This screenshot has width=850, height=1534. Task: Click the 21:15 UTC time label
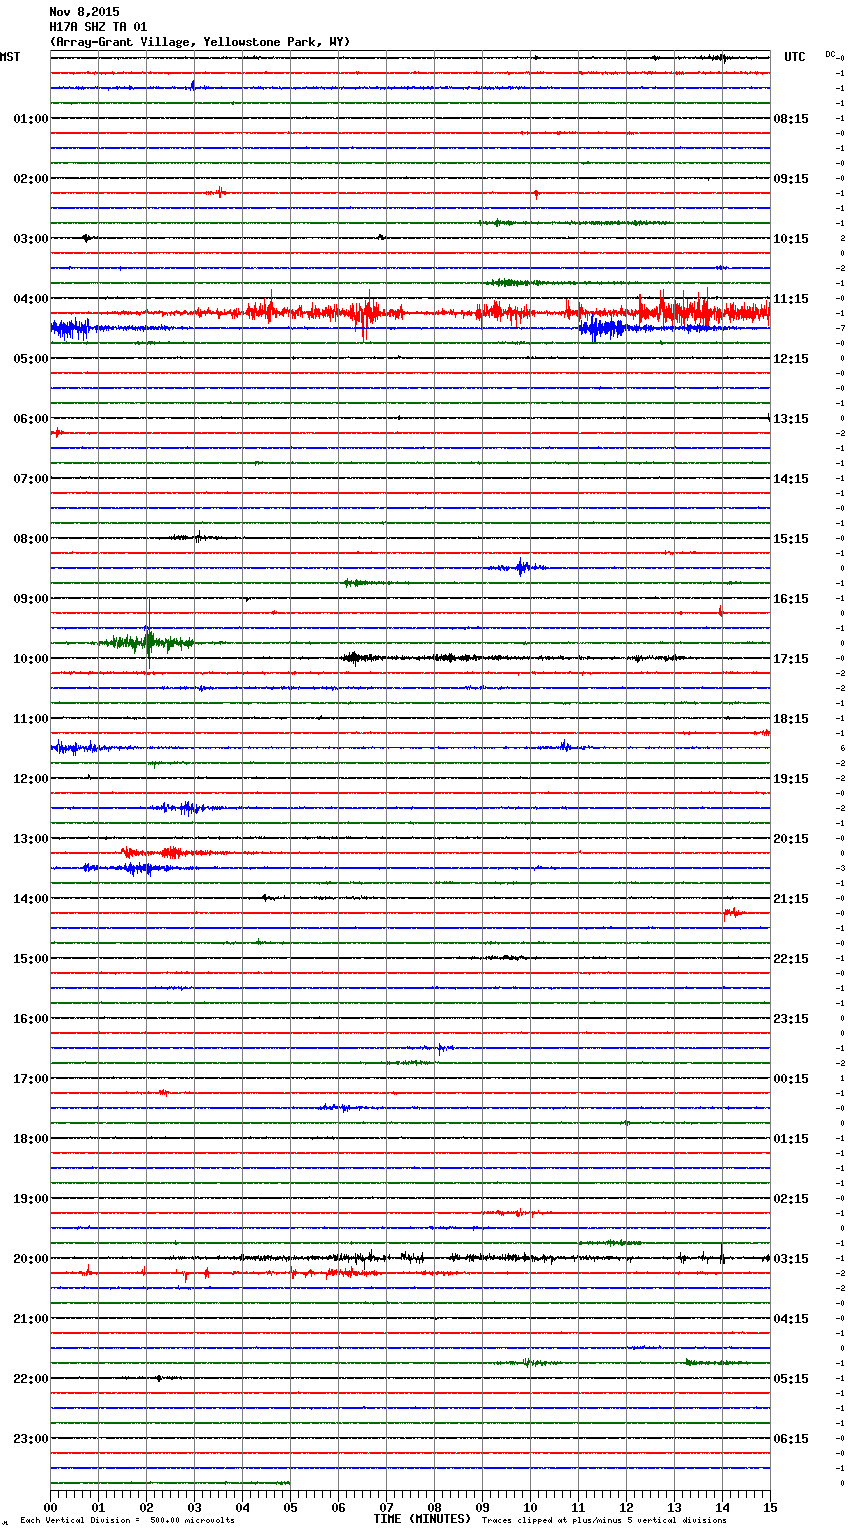pos(791,899)
